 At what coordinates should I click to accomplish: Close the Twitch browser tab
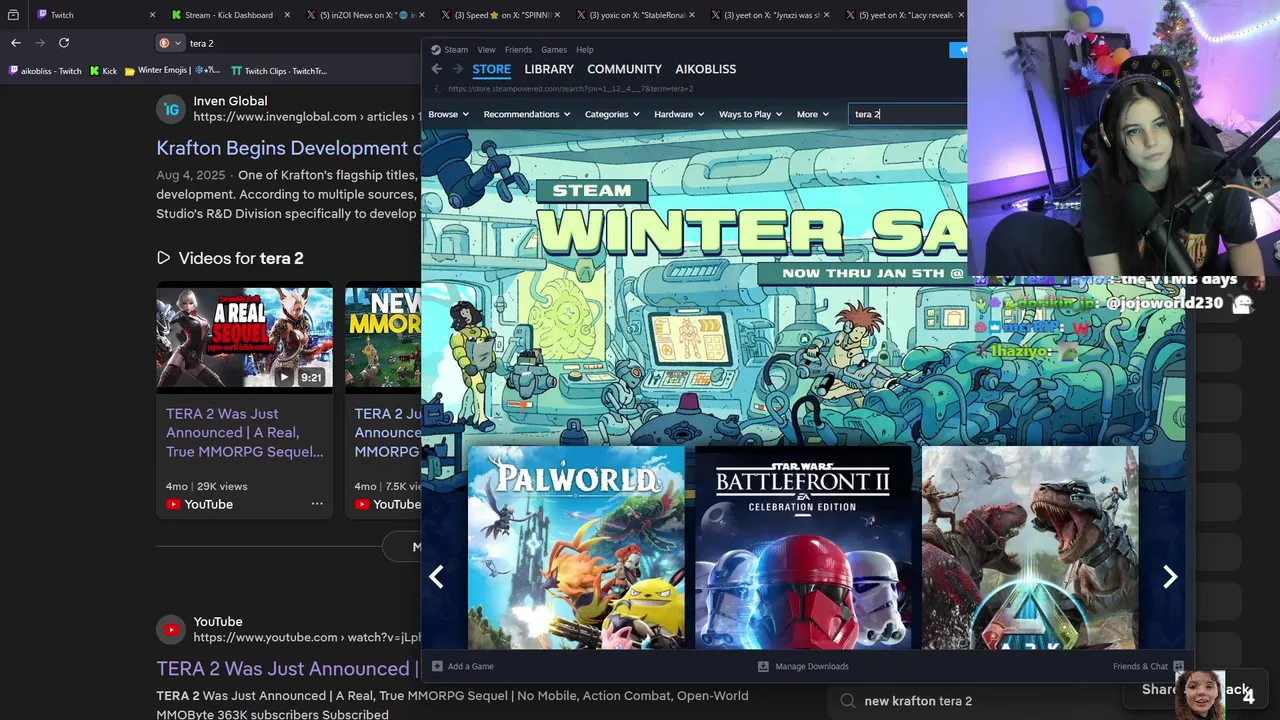click(x=152, y=15)
